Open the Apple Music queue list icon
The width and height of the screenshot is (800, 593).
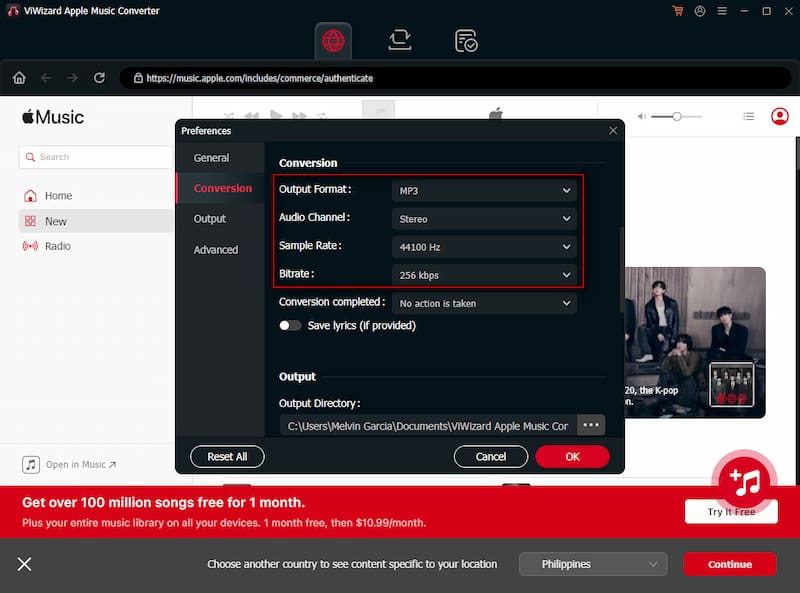pyautogui.click(x=748, y=116)
